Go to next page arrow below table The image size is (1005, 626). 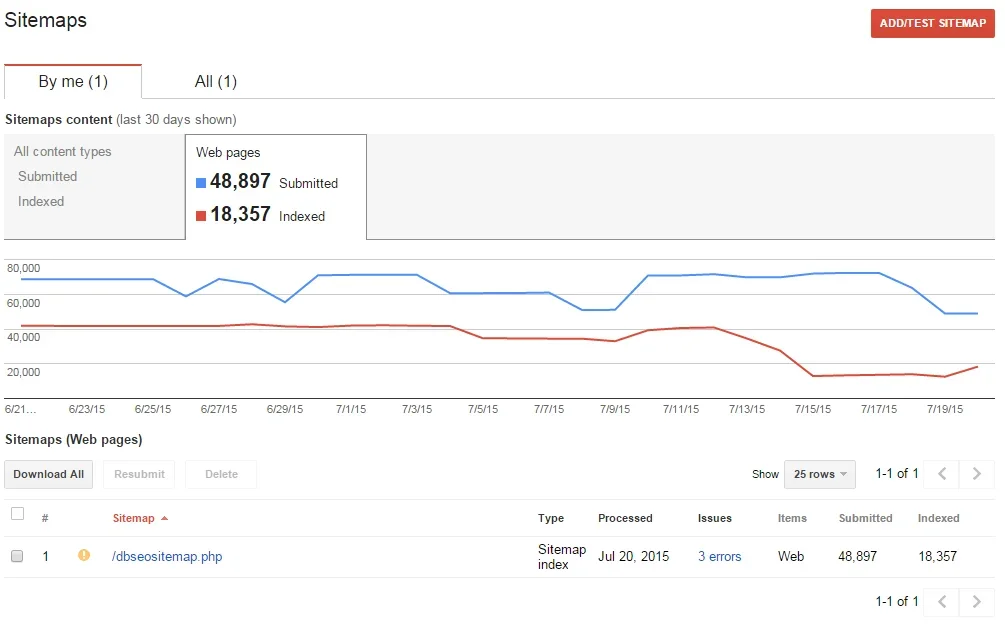pos(977,602)
